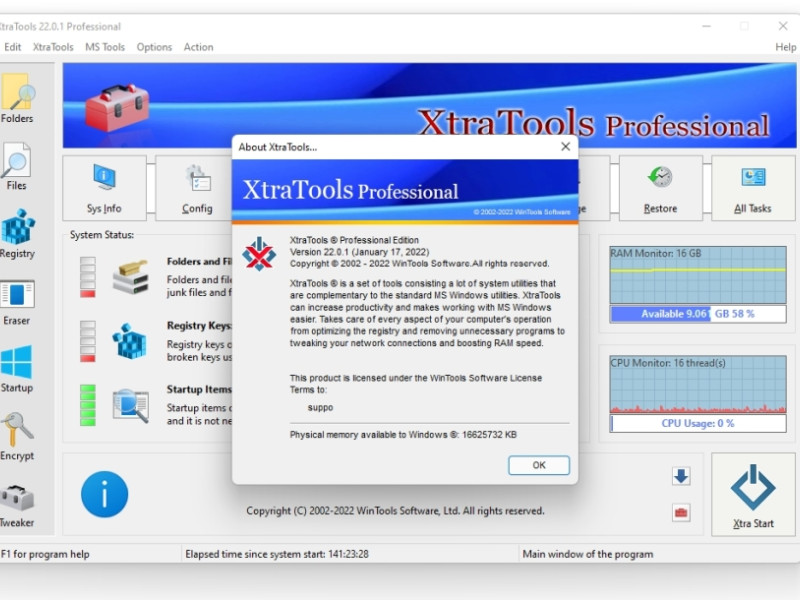Viewport: 800px width, 600px height.
Task: Open the XtraTools menu
Action: (53, 47)
